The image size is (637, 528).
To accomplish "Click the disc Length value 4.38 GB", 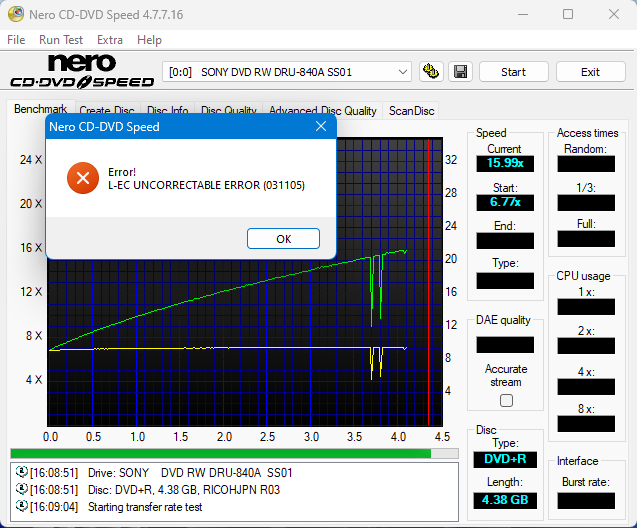I will (505, 500).
